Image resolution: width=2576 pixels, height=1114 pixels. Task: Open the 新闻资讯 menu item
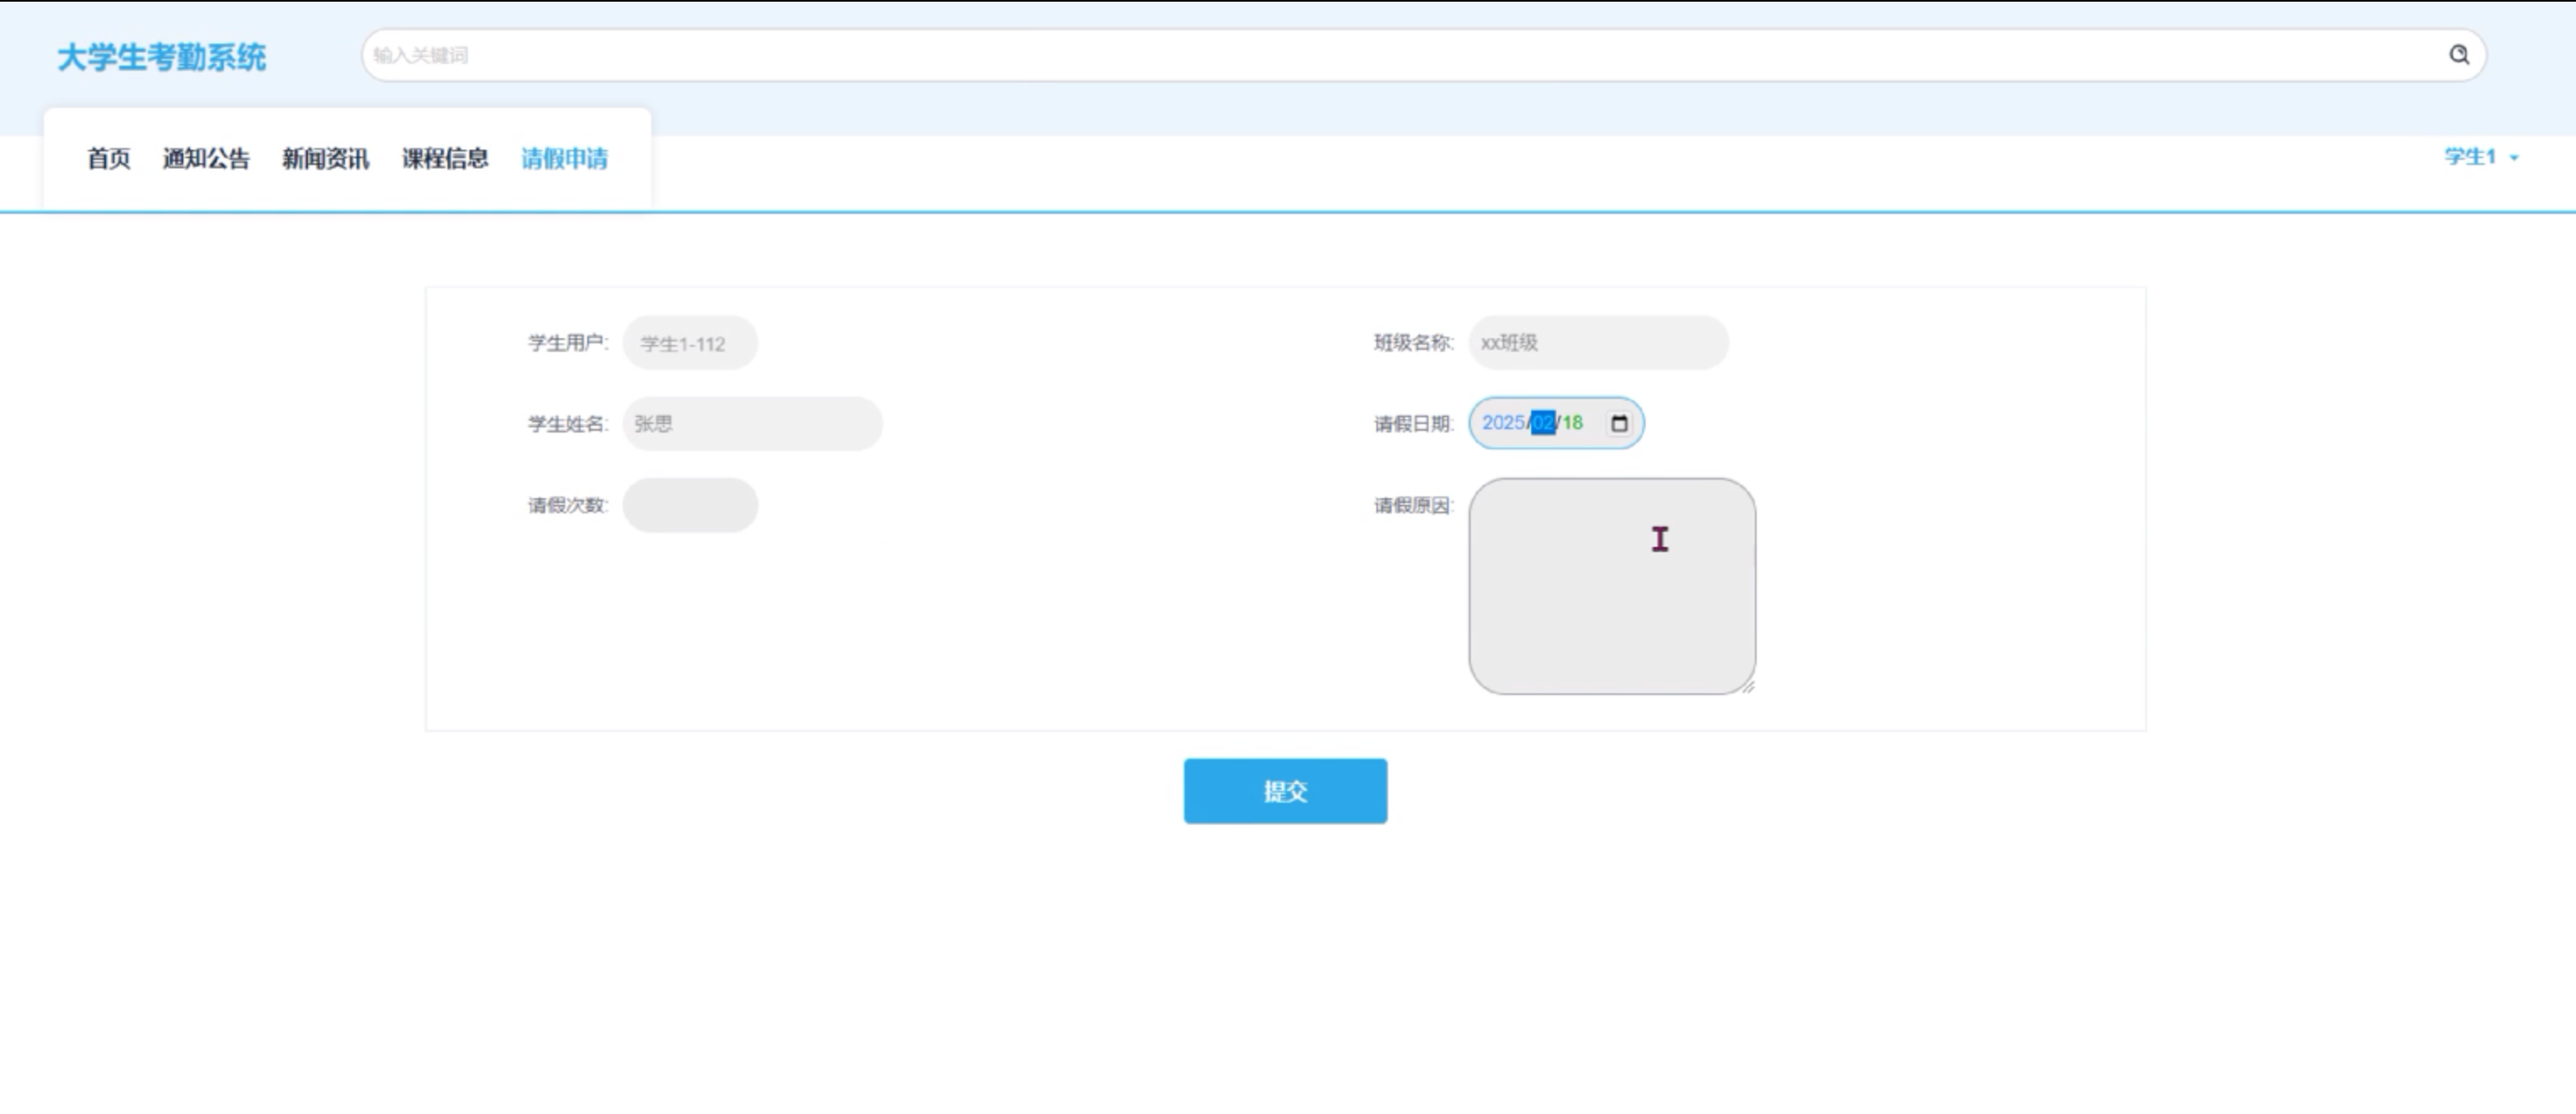[325, 158]
